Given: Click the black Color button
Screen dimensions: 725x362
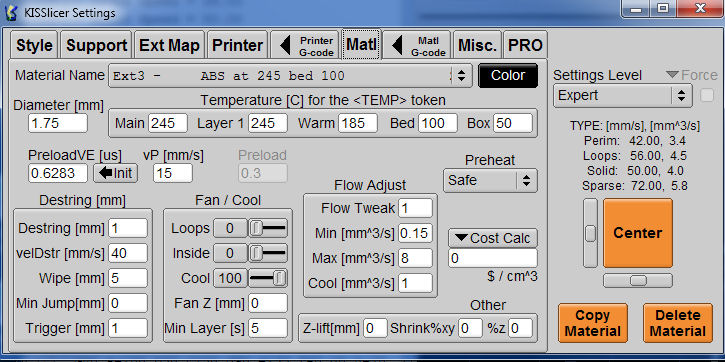Looking at the screenshot, I should tap(508, 75).
